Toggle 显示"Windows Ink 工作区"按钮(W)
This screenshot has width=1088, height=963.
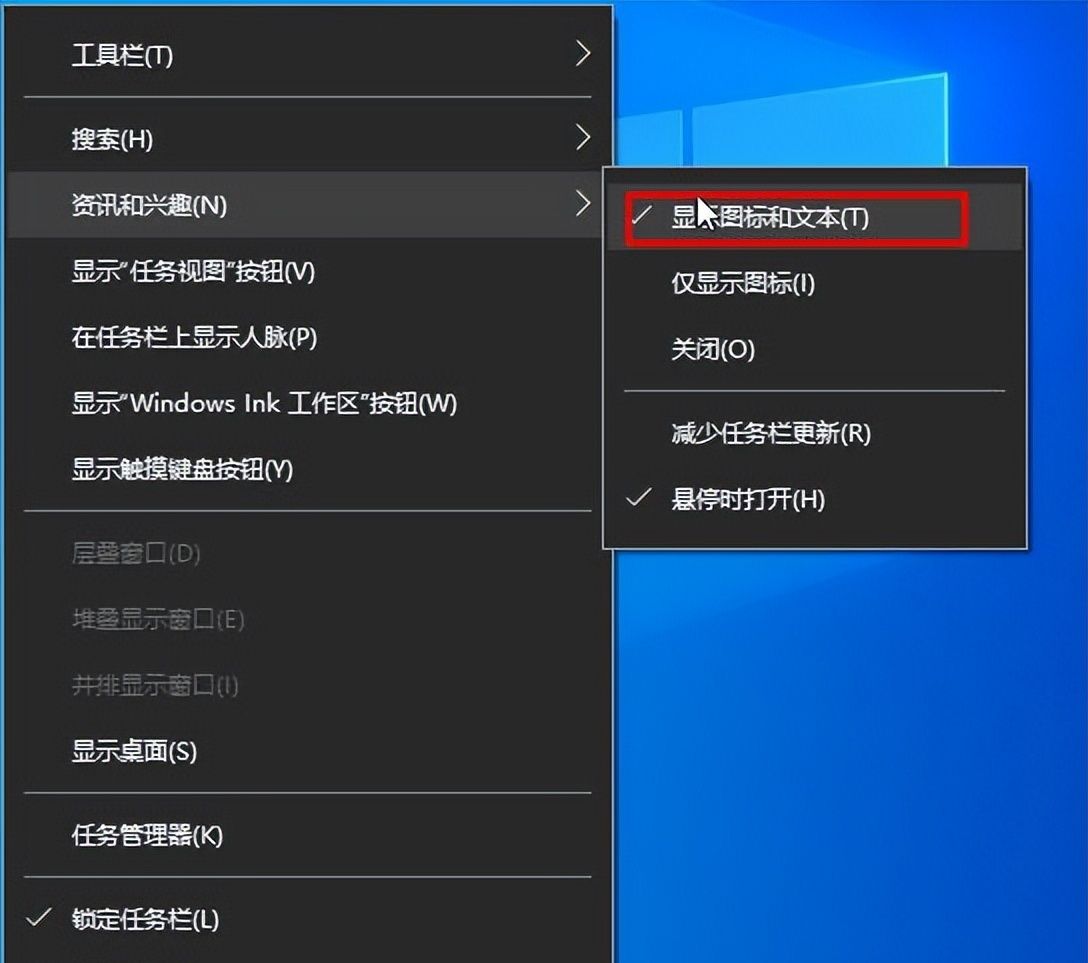307,403
